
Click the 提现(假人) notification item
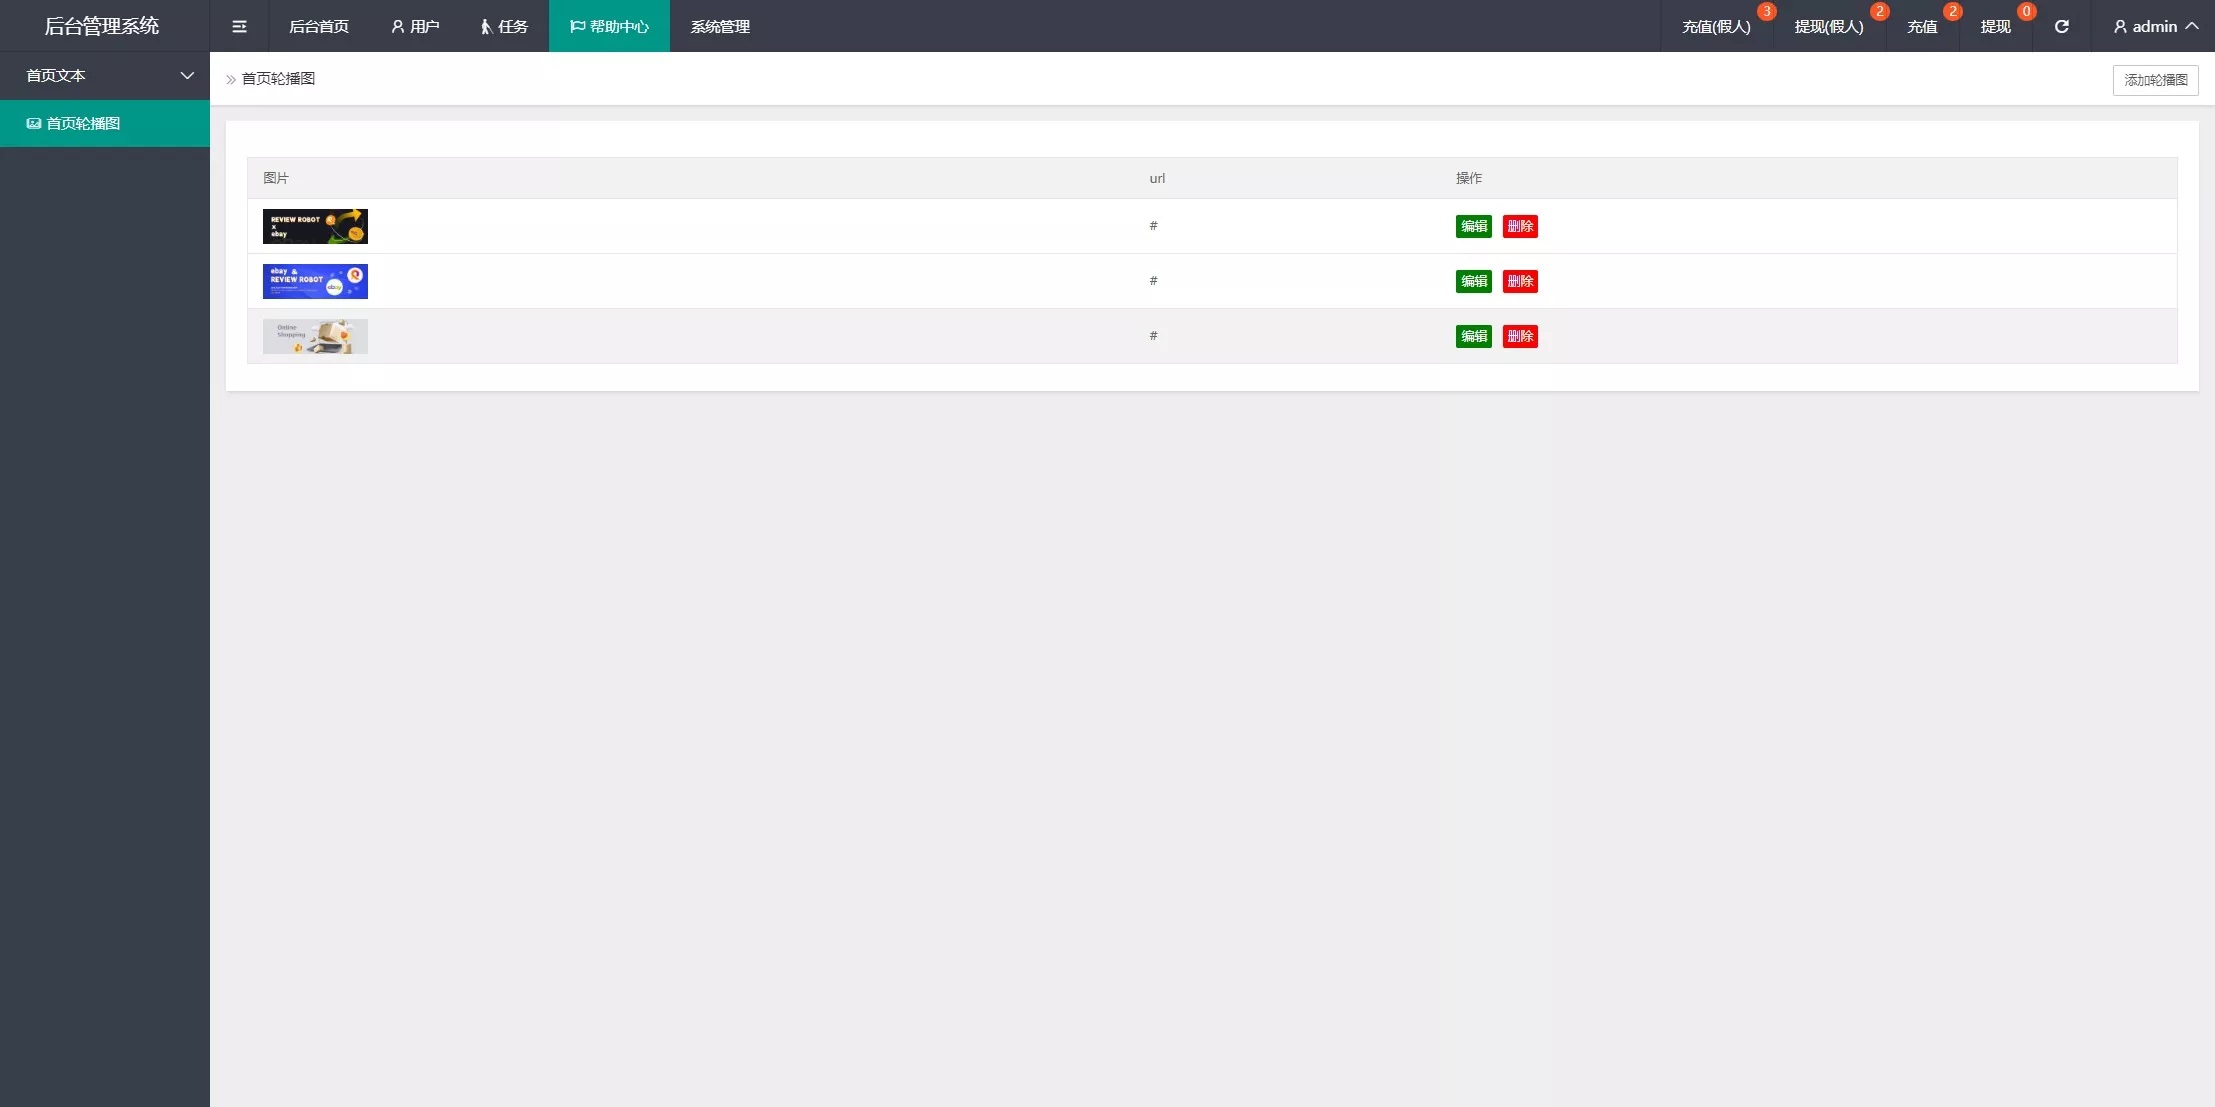click(x=1828, y=27)
